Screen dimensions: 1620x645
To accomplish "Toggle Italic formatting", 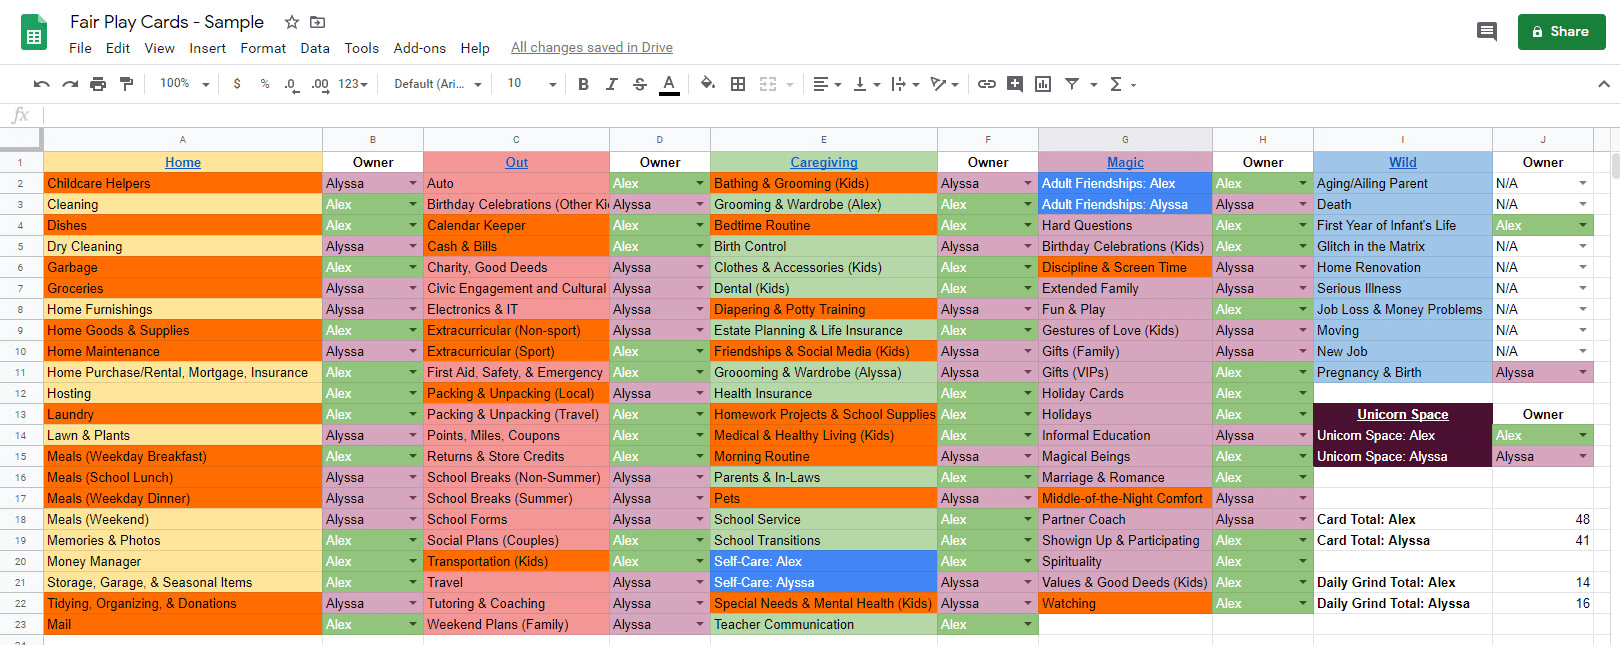I will tap(612, 84).
